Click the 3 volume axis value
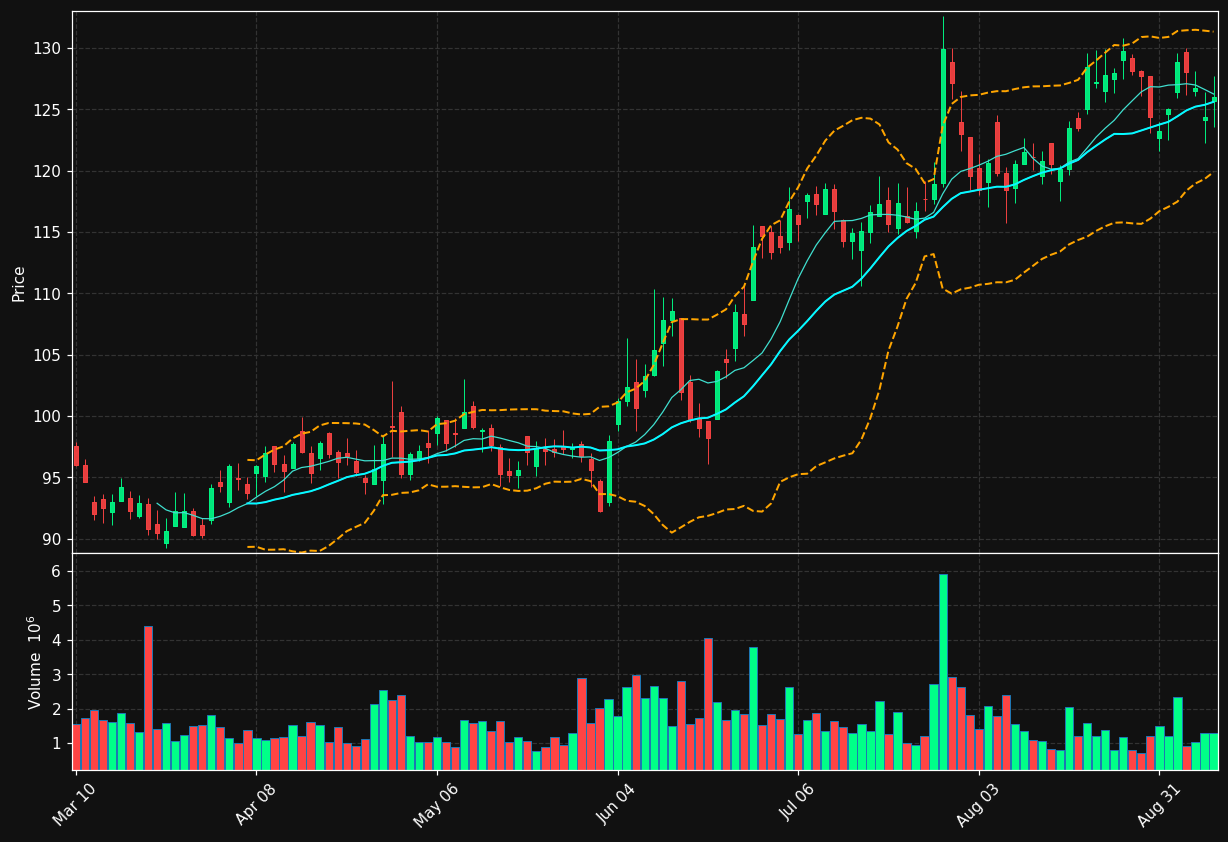This screenshot has width=1228, height=842. pos(56,675)
